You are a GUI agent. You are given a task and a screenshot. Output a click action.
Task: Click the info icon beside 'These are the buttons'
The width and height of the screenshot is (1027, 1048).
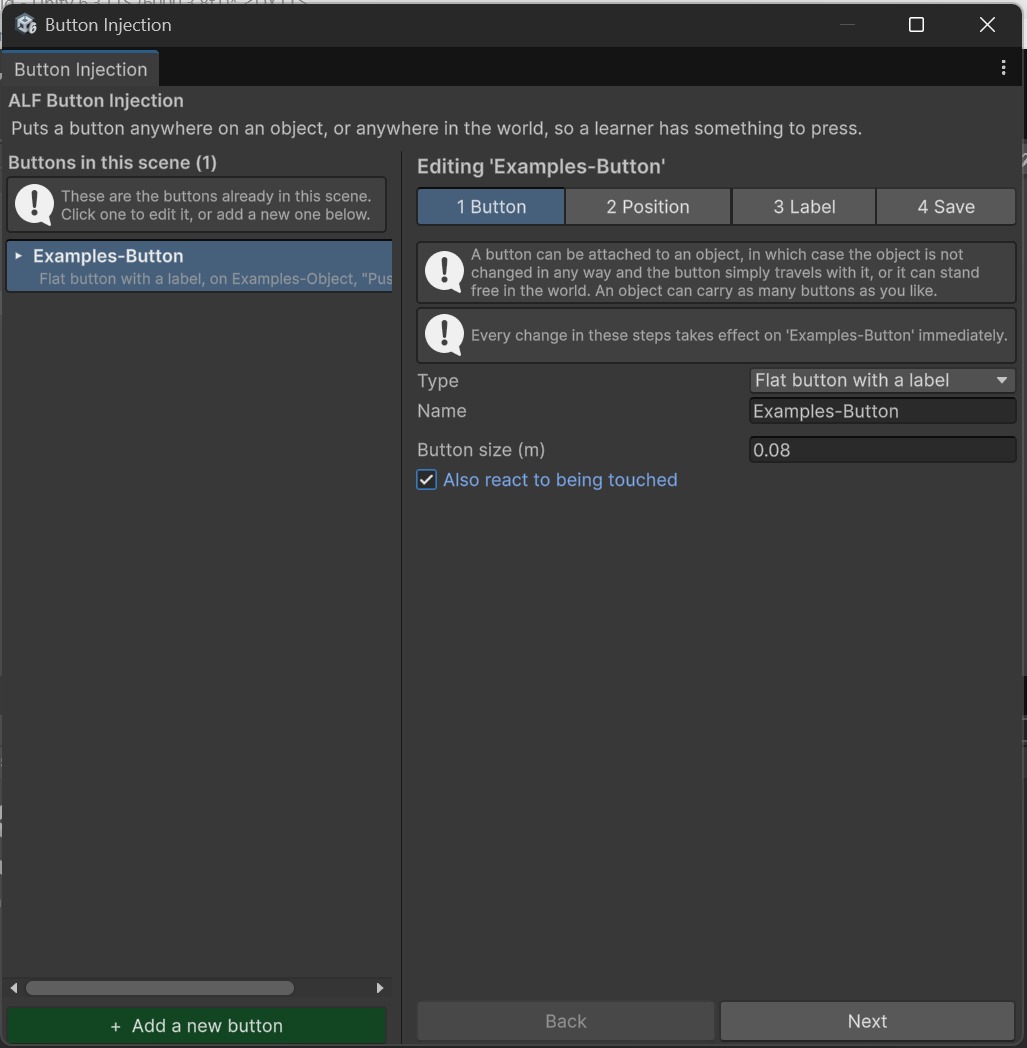[34, 205]
